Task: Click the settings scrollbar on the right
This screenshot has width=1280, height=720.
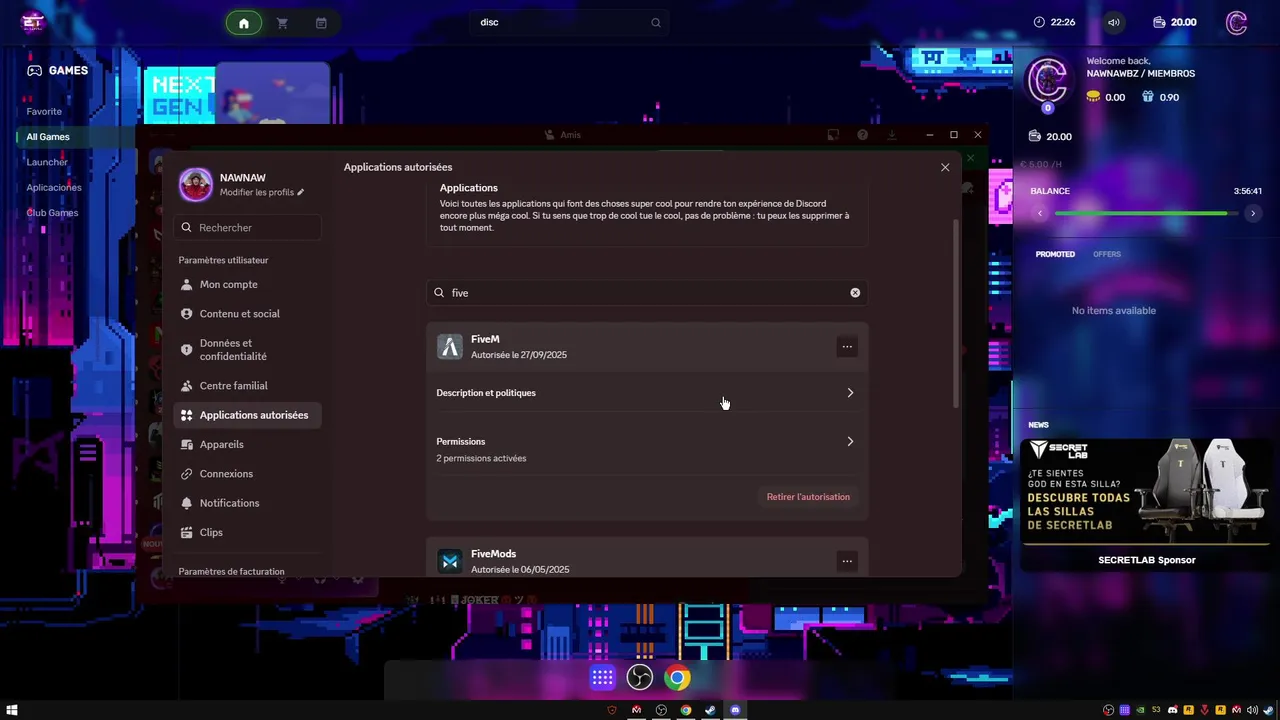Action: (x=956, y=313)
